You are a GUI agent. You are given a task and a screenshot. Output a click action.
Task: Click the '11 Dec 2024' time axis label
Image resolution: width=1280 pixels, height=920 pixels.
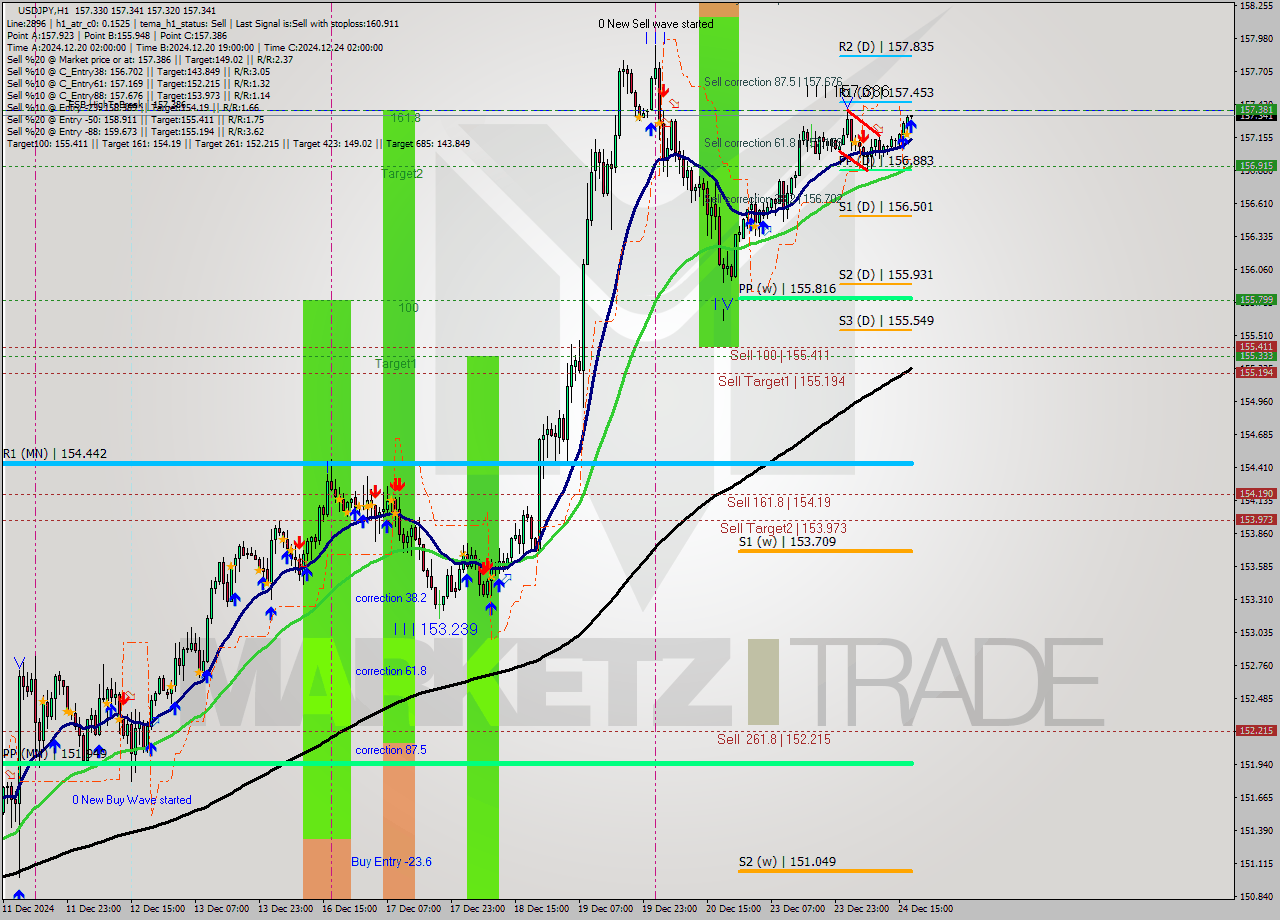click(x=30, y=910)
